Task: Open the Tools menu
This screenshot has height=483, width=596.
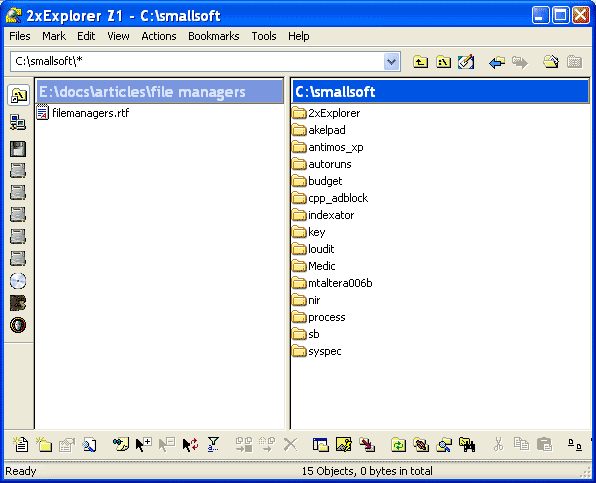Action: [x=264, y=36]
